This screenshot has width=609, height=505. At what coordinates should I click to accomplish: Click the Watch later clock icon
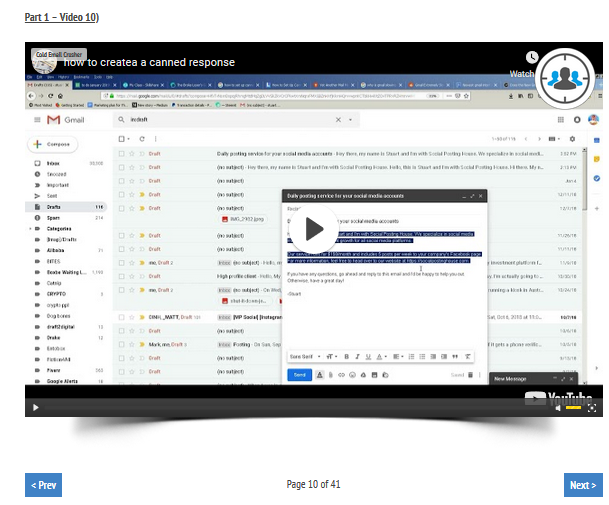point(532,57)
